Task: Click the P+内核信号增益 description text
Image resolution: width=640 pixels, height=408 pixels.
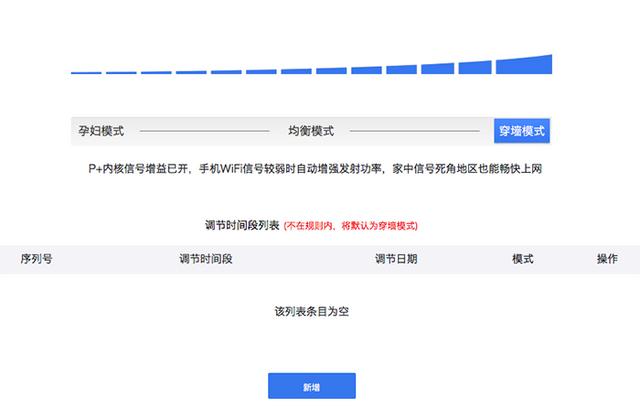Action: pos(315,169)
